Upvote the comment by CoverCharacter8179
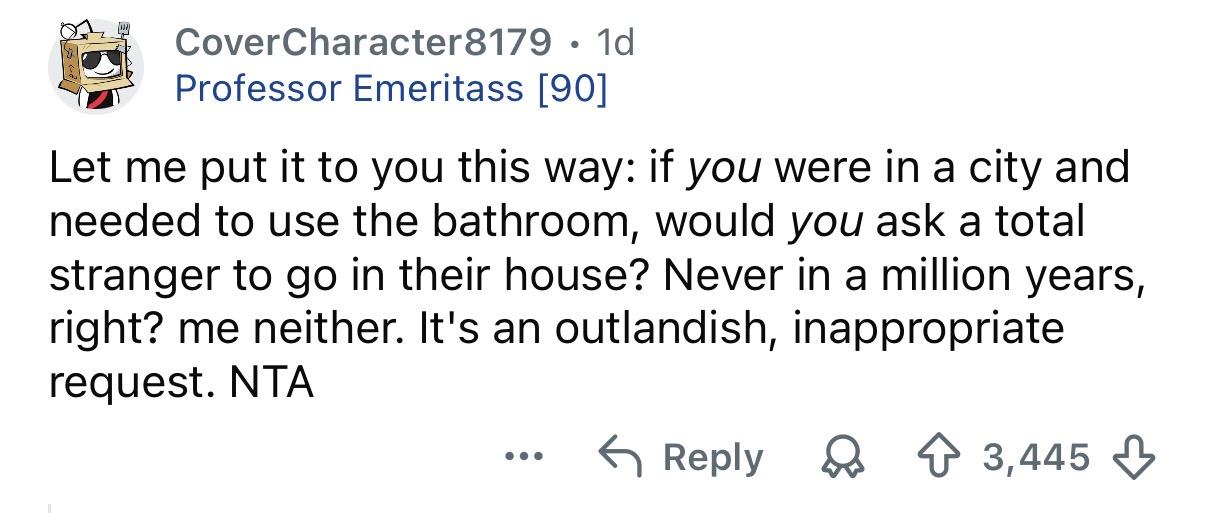1206x513 pixels. coord(936,458)
